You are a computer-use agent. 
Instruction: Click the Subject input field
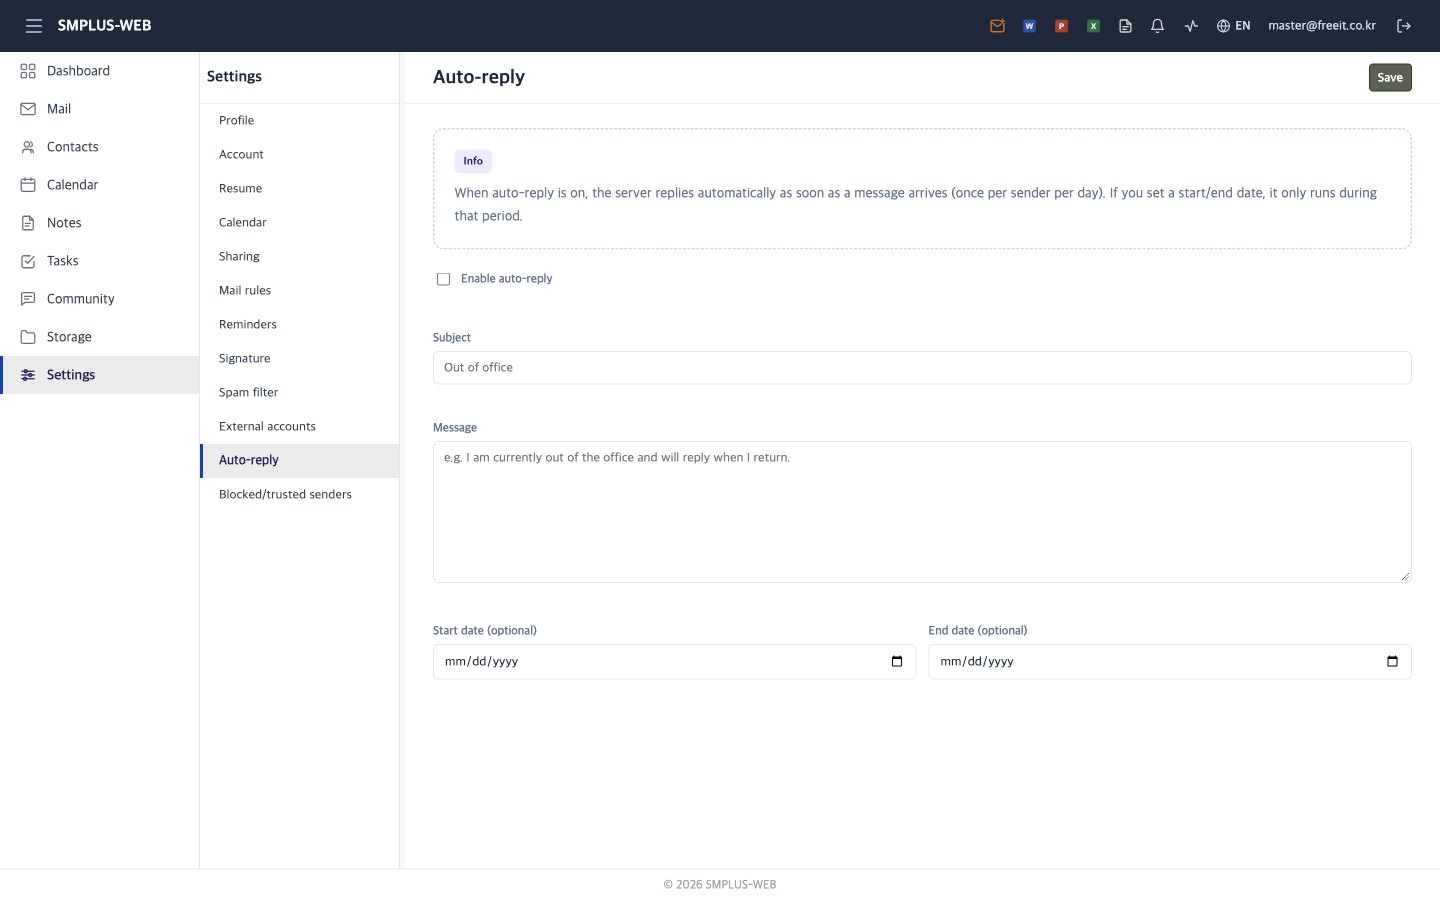point(922,367)
